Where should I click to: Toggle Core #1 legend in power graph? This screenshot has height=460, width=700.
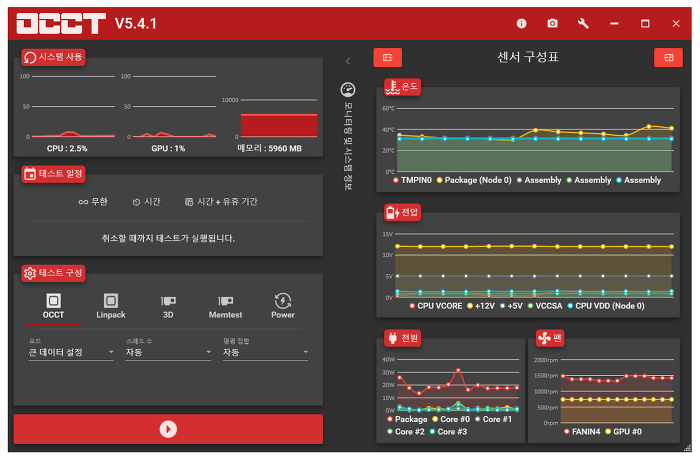click(493, 419)
